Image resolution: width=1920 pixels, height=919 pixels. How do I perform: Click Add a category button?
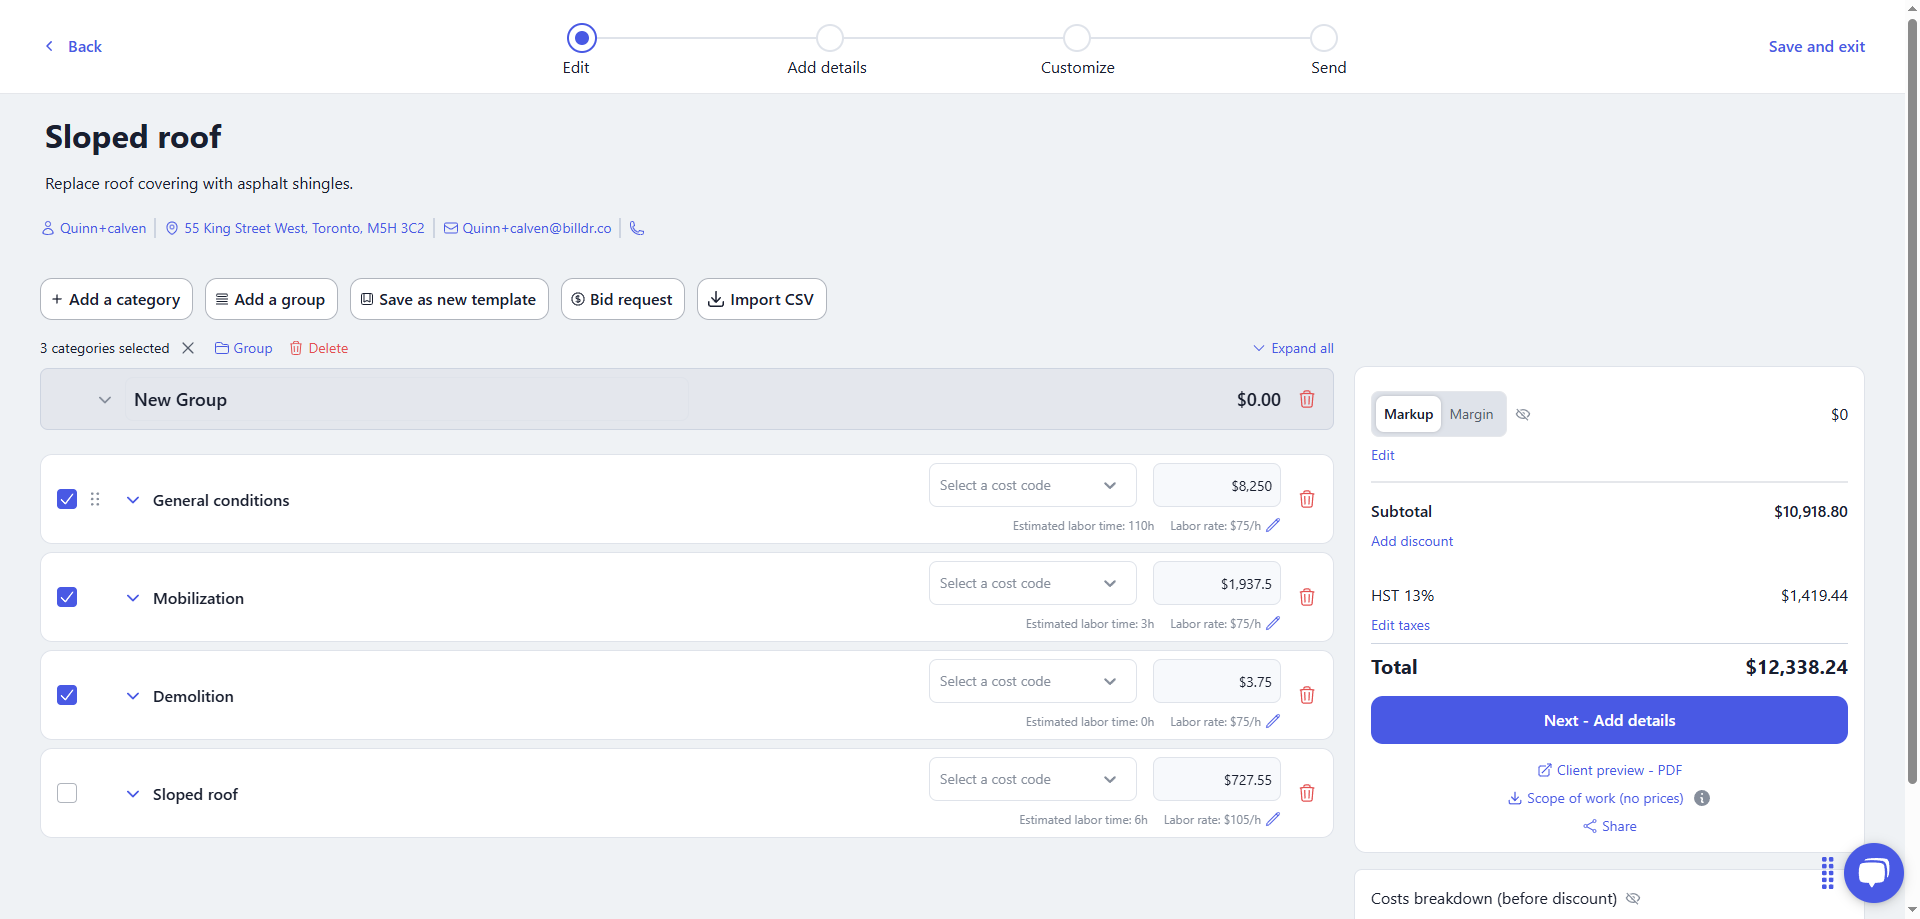[116, 299]
